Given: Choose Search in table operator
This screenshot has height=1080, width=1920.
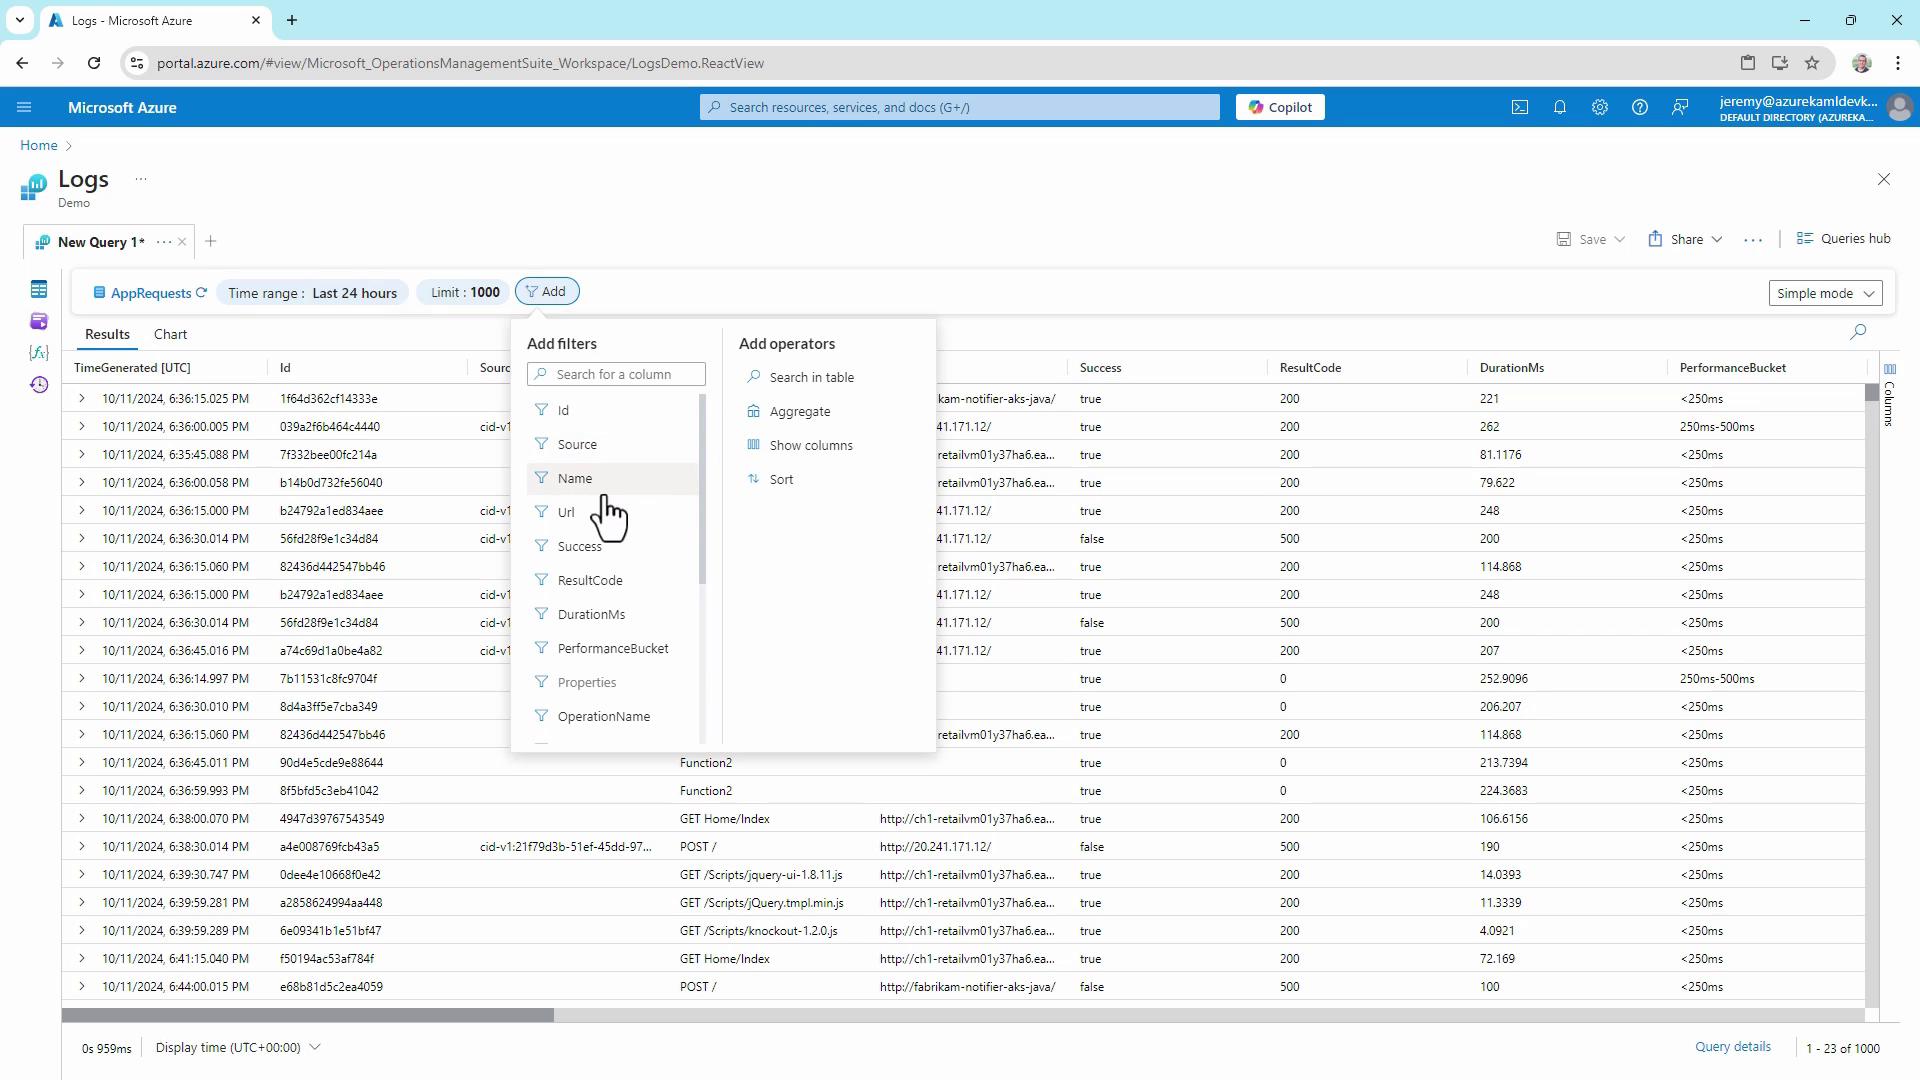Looking at the screenshot, I should (x=800, y=378).
